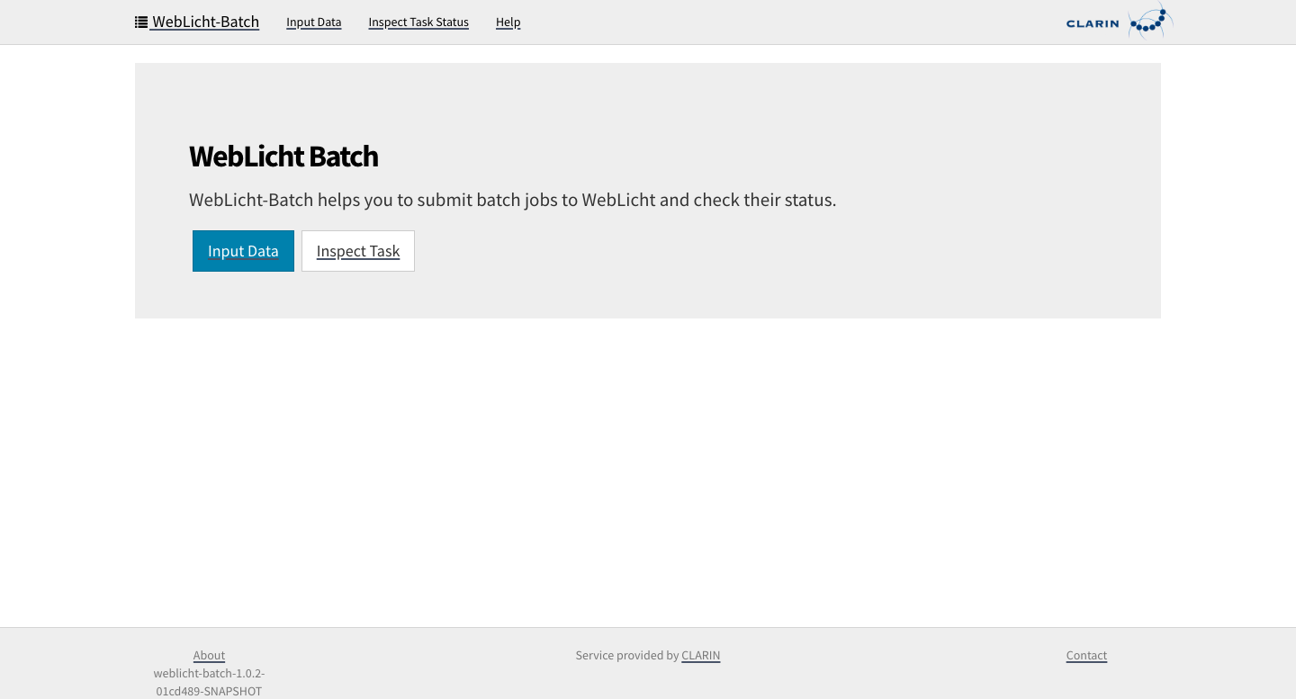
Task: Open the WebLicht-Batch brand link
Action: [x=205, y=22]
